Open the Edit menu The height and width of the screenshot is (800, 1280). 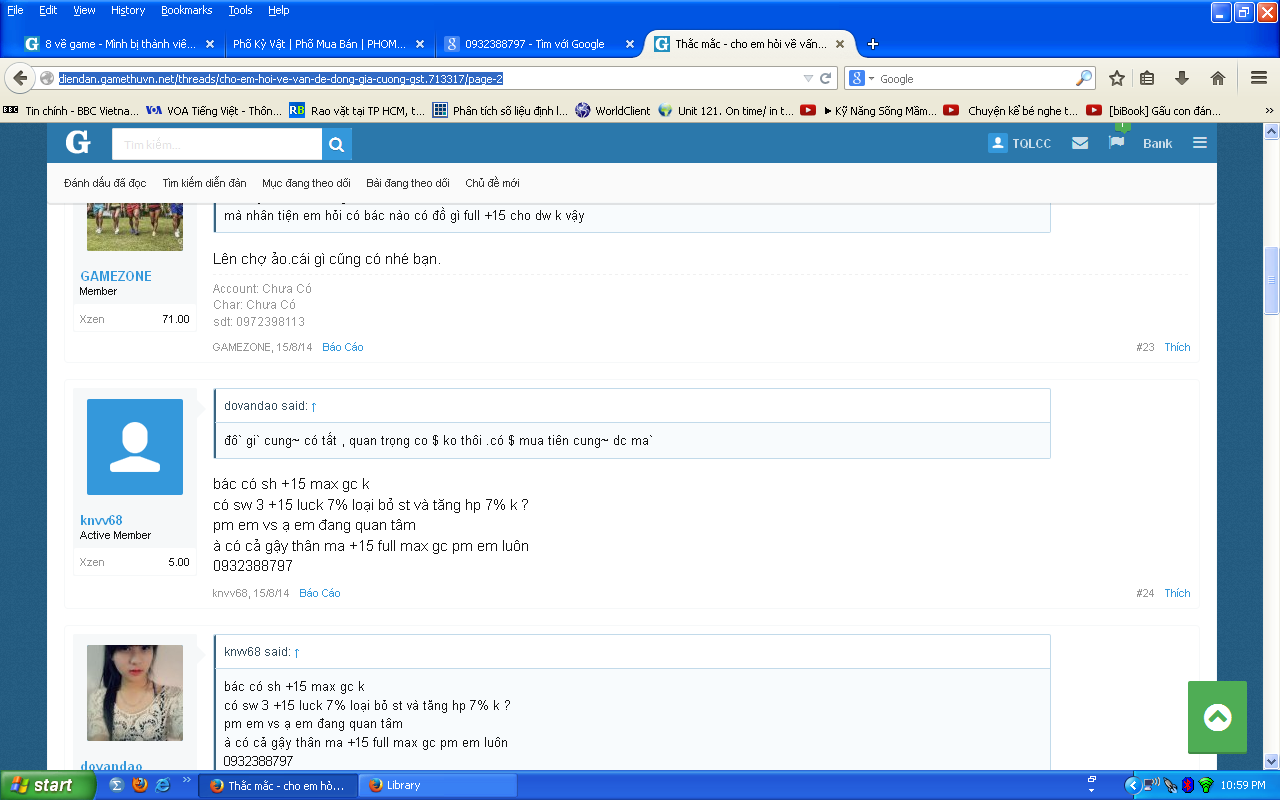[48, 10]
